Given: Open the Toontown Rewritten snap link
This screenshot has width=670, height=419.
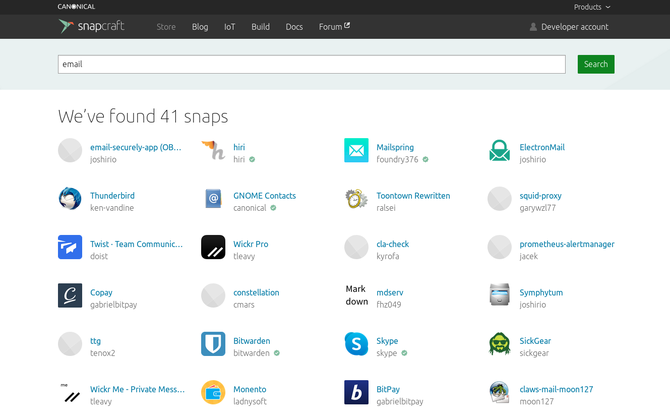Looking at the screenshot, I should coord(413,196).
